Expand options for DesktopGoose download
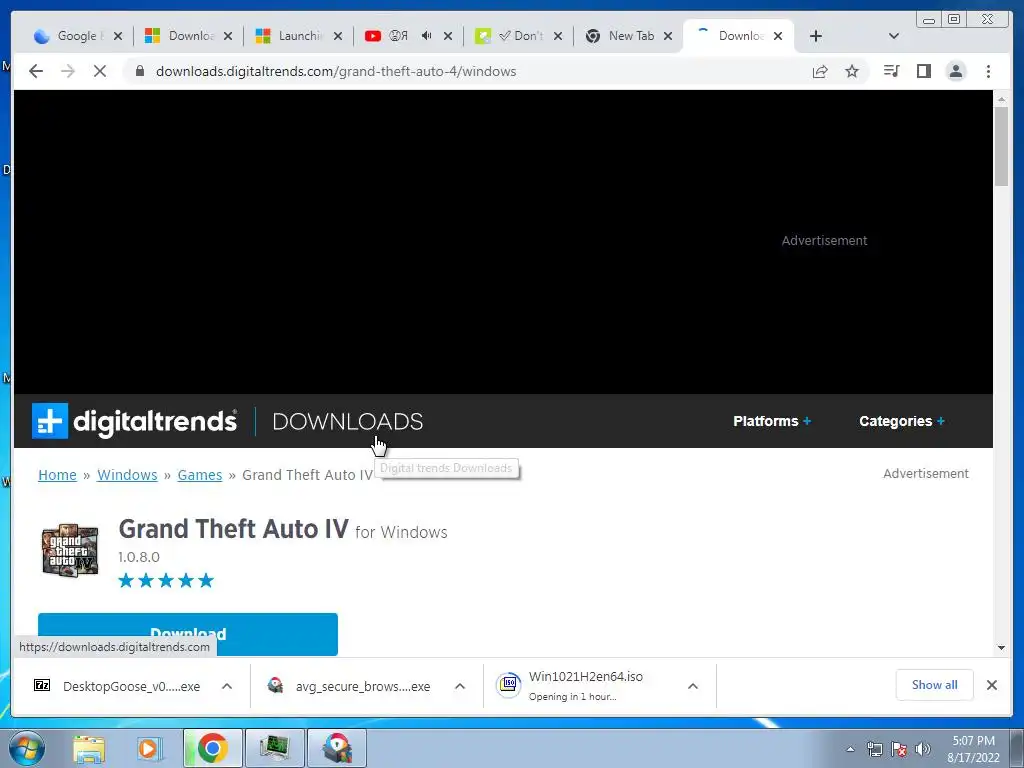This screenshot has width=1024, height=768. point(227,686)
